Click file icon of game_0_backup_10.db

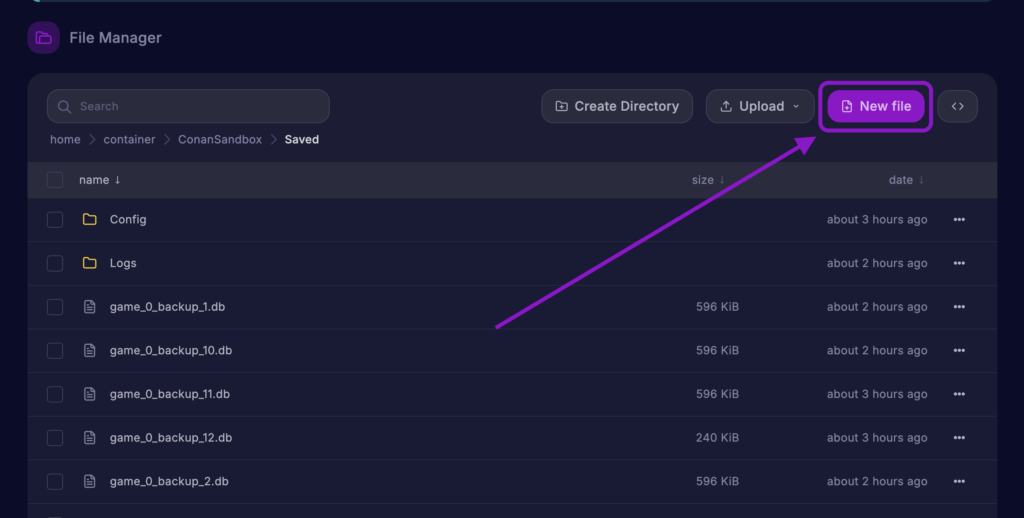click(89, 351)
